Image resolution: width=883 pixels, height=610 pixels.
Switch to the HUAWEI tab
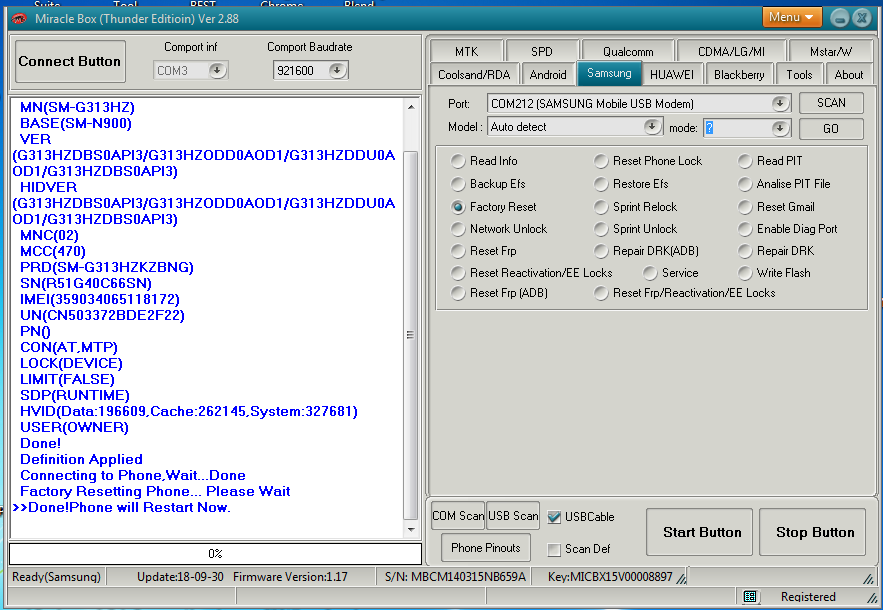(x=671, y=74)
